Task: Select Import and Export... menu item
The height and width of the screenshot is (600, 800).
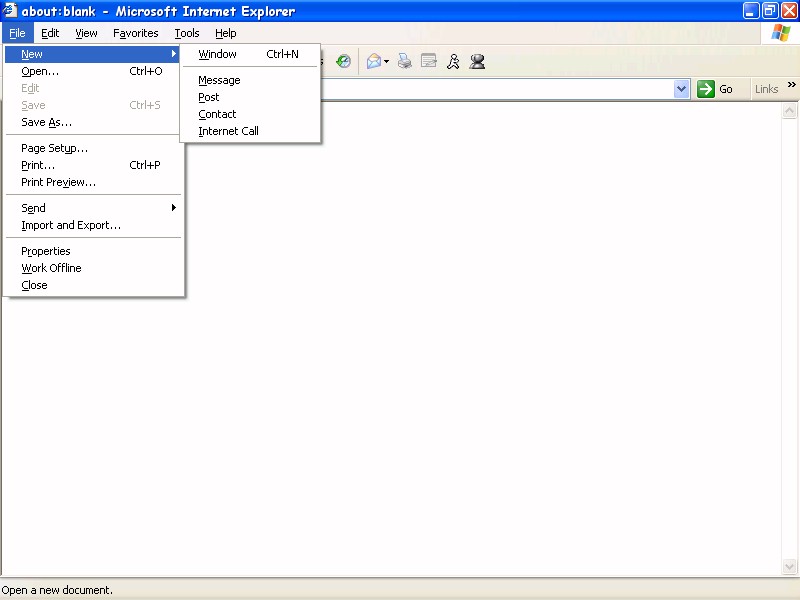Action: coord(92,226)
